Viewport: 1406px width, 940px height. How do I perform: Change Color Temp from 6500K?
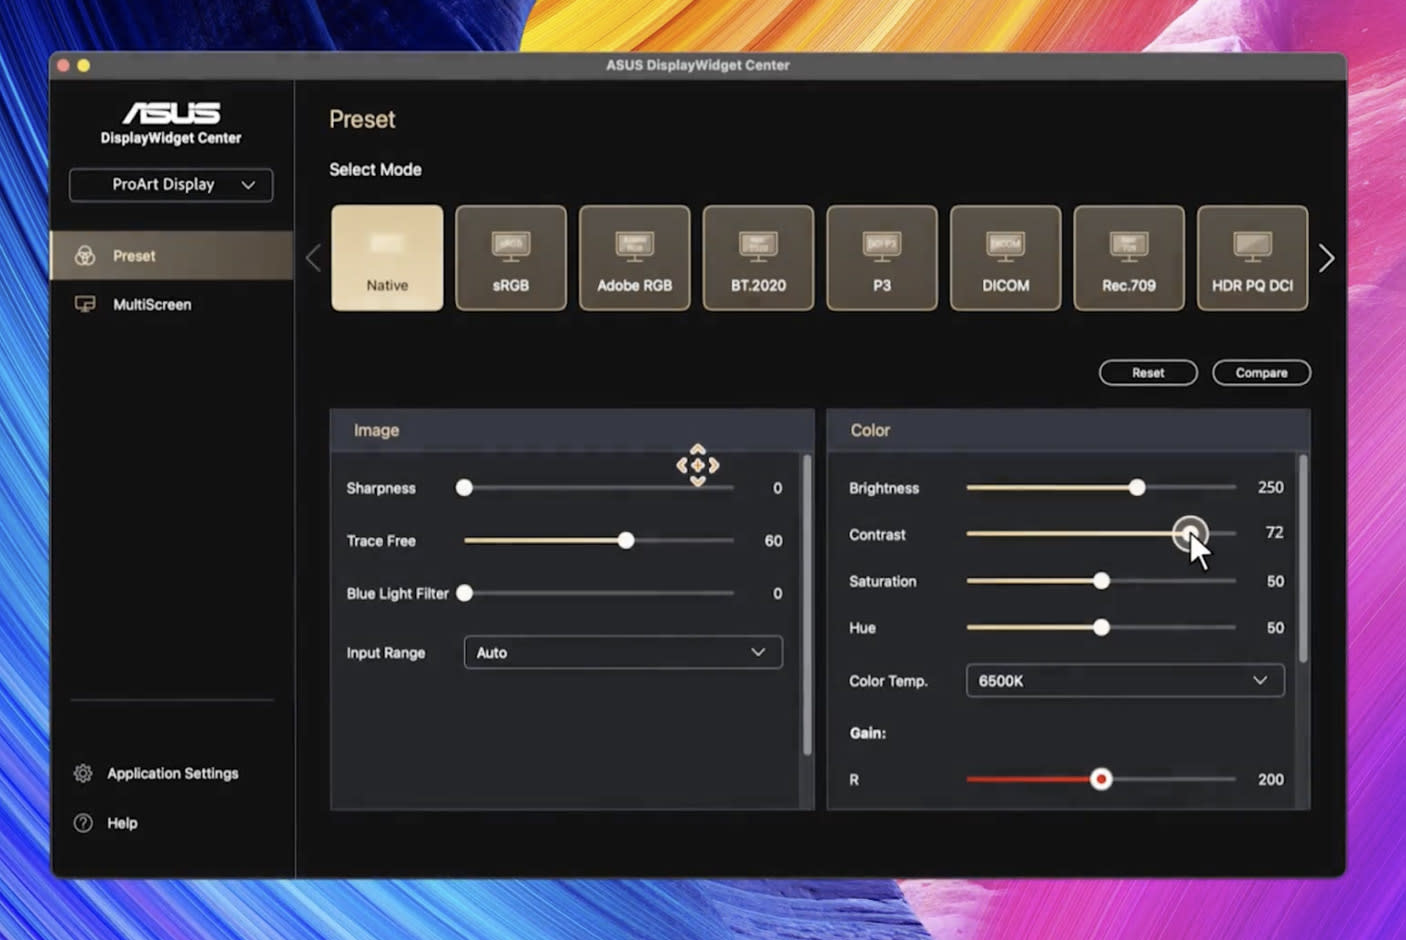1124,680
